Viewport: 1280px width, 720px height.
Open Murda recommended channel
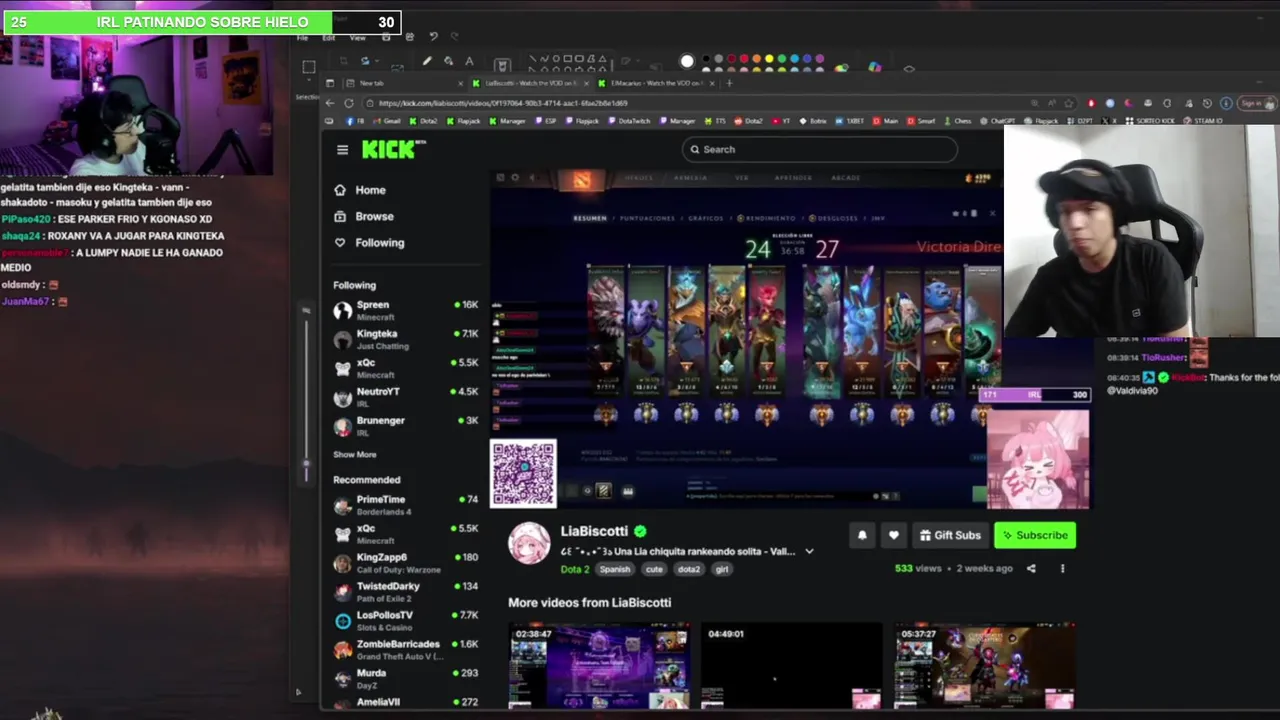click(x=405, y=679)
